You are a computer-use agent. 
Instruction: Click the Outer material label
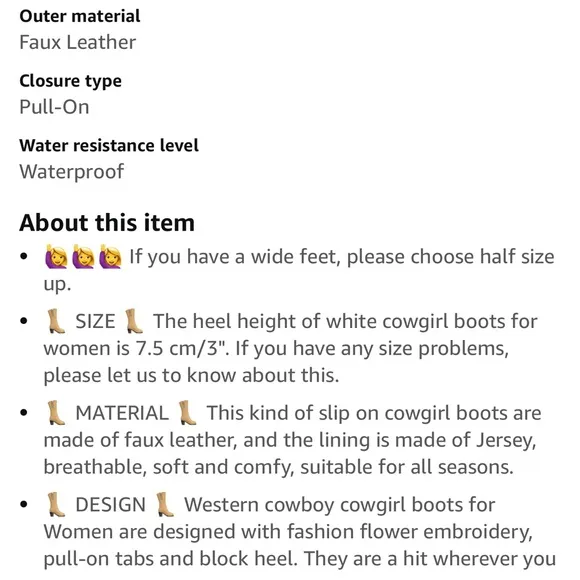pyautogui.click(x=80, y=16)
